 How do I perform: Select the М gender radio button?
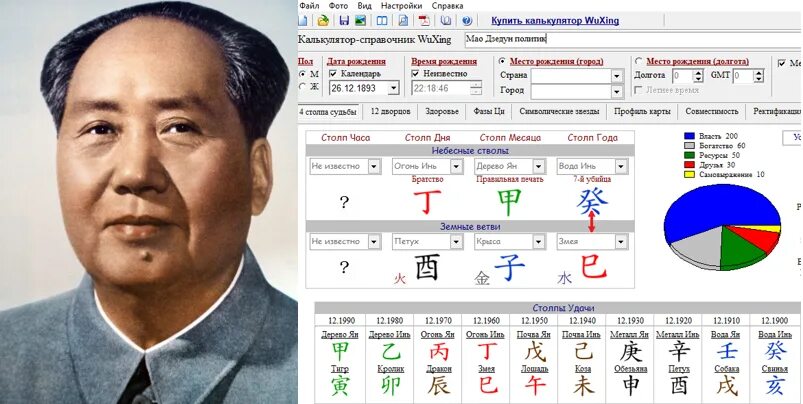point(302,75)
